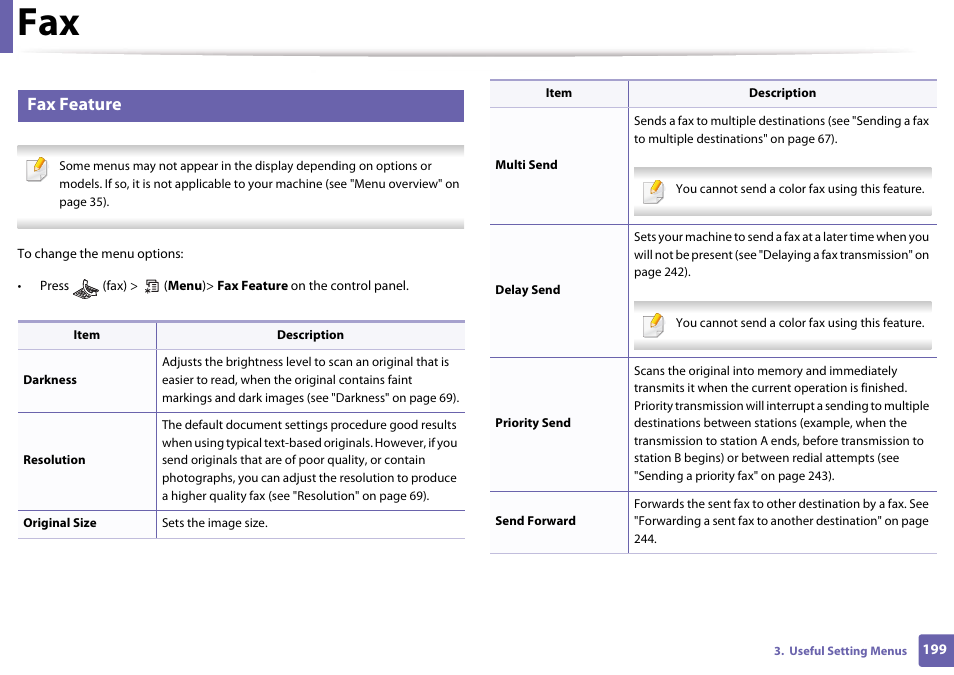Select the 'Darkness' item cell
954x675 pixels.
(x=87, y=380)
